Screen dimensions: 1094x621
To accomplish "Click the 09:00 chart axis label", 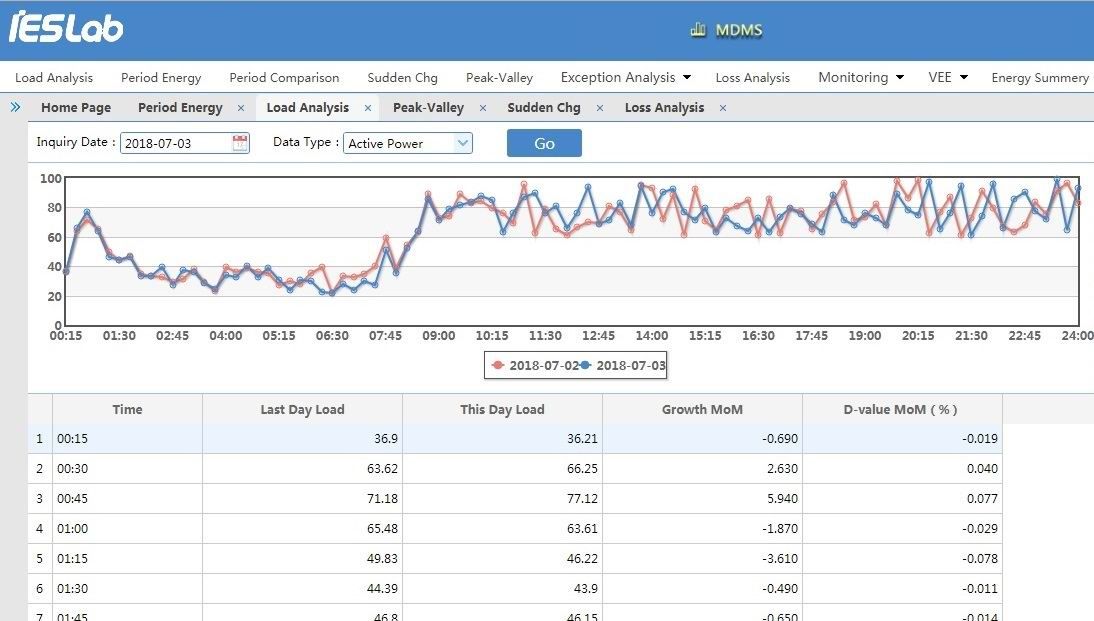I will [x=439, y=336].
